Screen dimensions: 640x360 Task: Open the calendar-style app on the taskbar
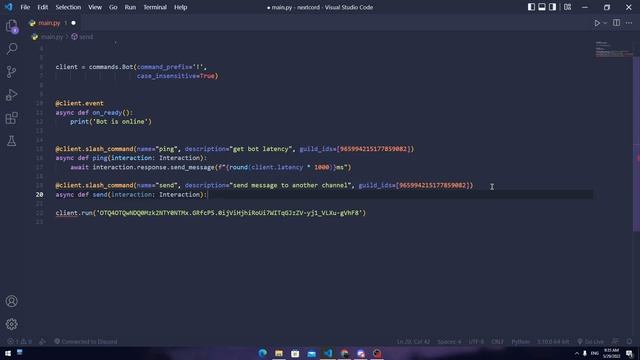pyautogui.click(x=296, y=353)
